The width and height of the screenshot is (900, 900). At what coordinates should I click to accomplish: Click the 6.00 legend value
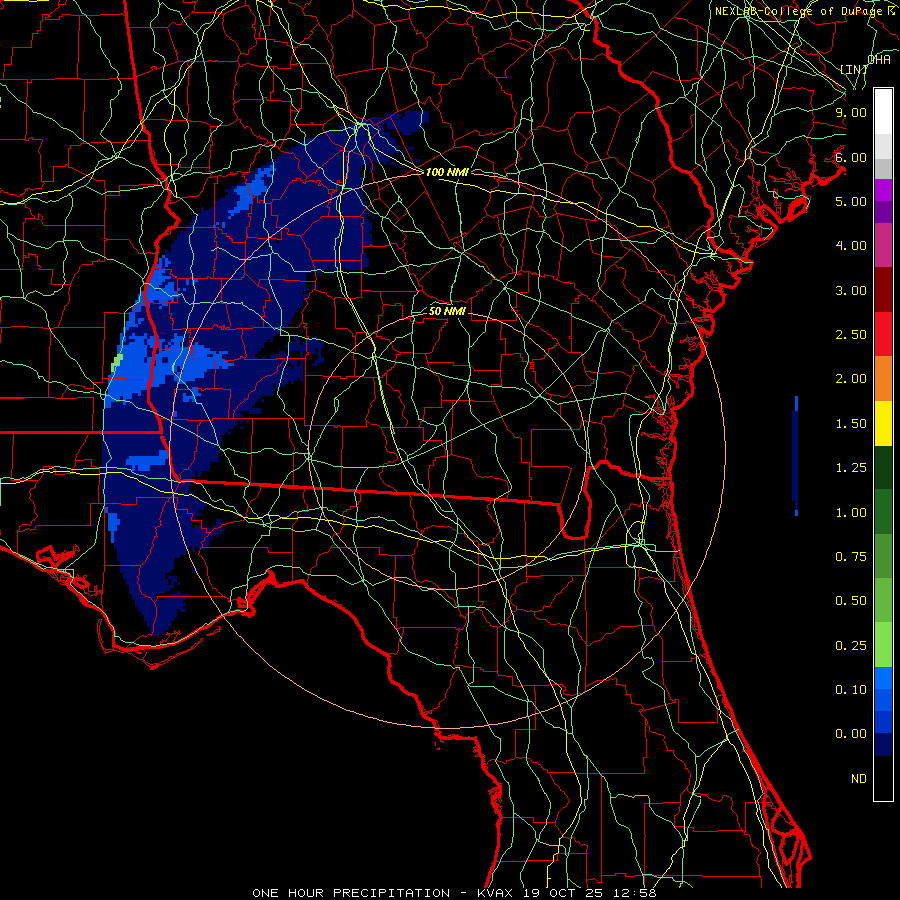click(x=851, y=157)
